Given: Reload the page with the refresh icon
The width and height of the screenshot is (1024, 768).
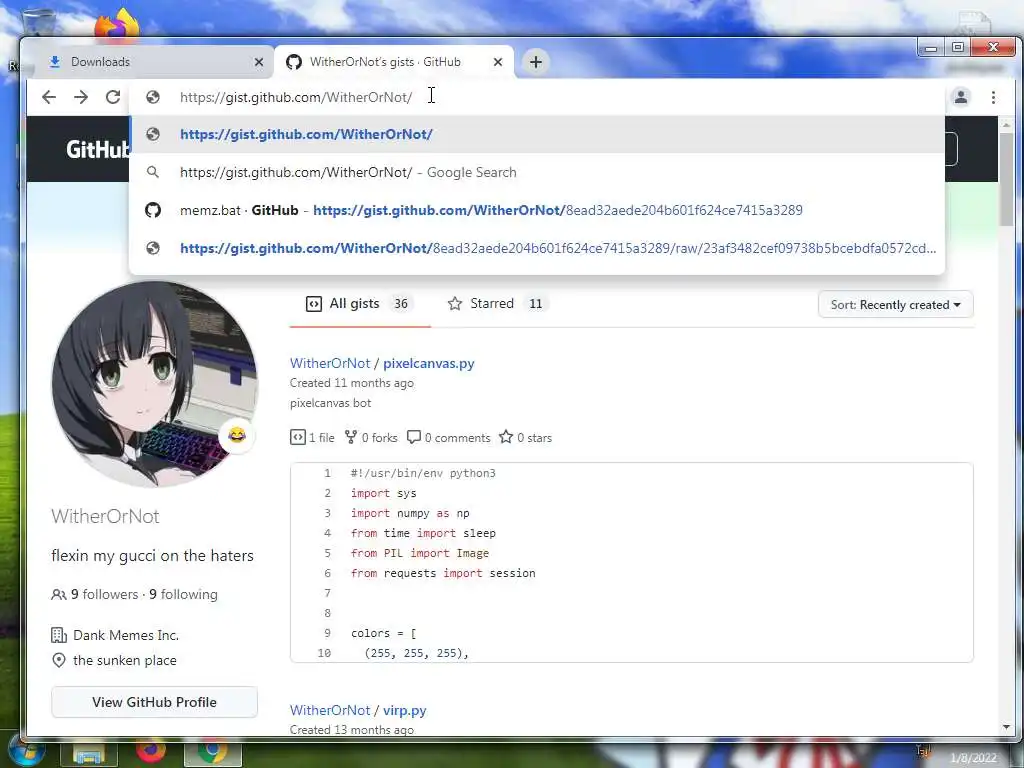Looking at the screenshot, I should pos(113,97).
